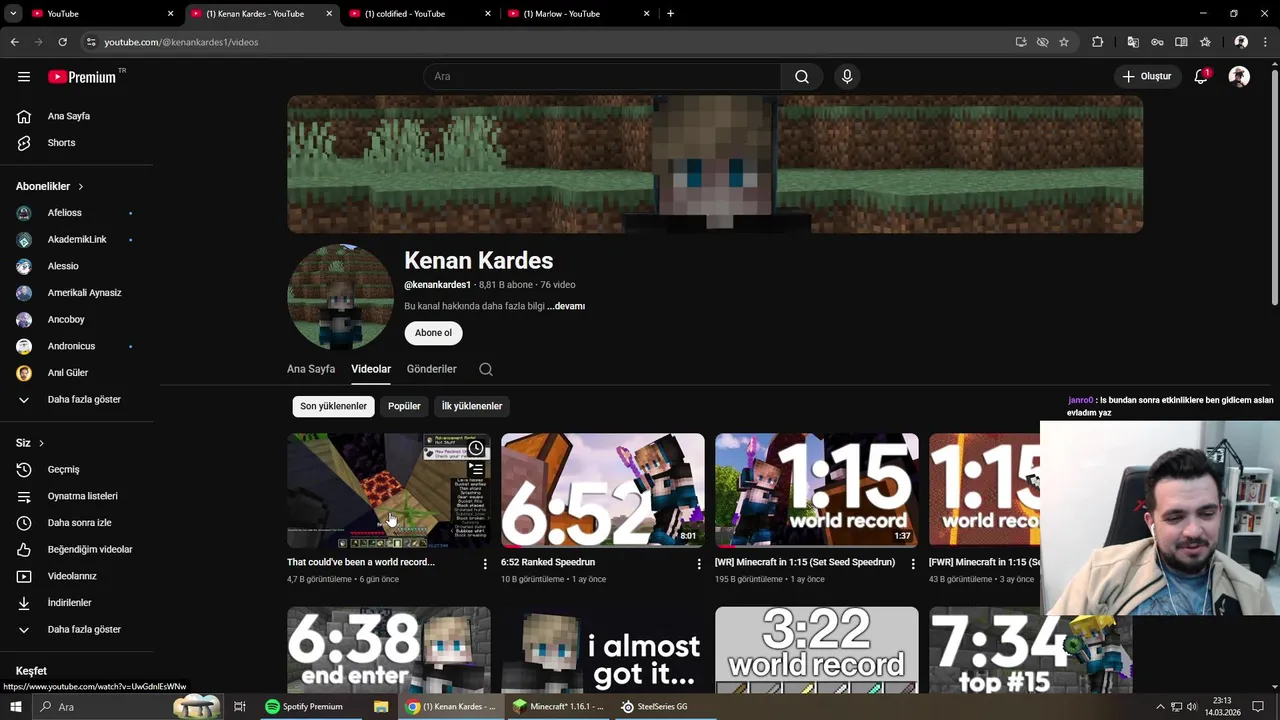Open the 6:38 end enter thumbnail

(388, 650)
